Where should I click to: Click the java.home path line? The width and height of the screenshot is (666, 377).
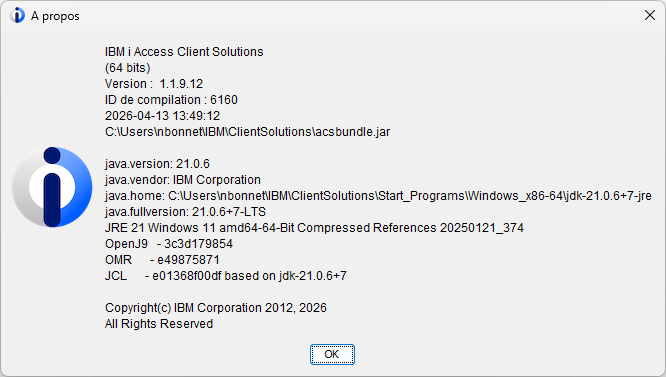(x=378, y=196)
